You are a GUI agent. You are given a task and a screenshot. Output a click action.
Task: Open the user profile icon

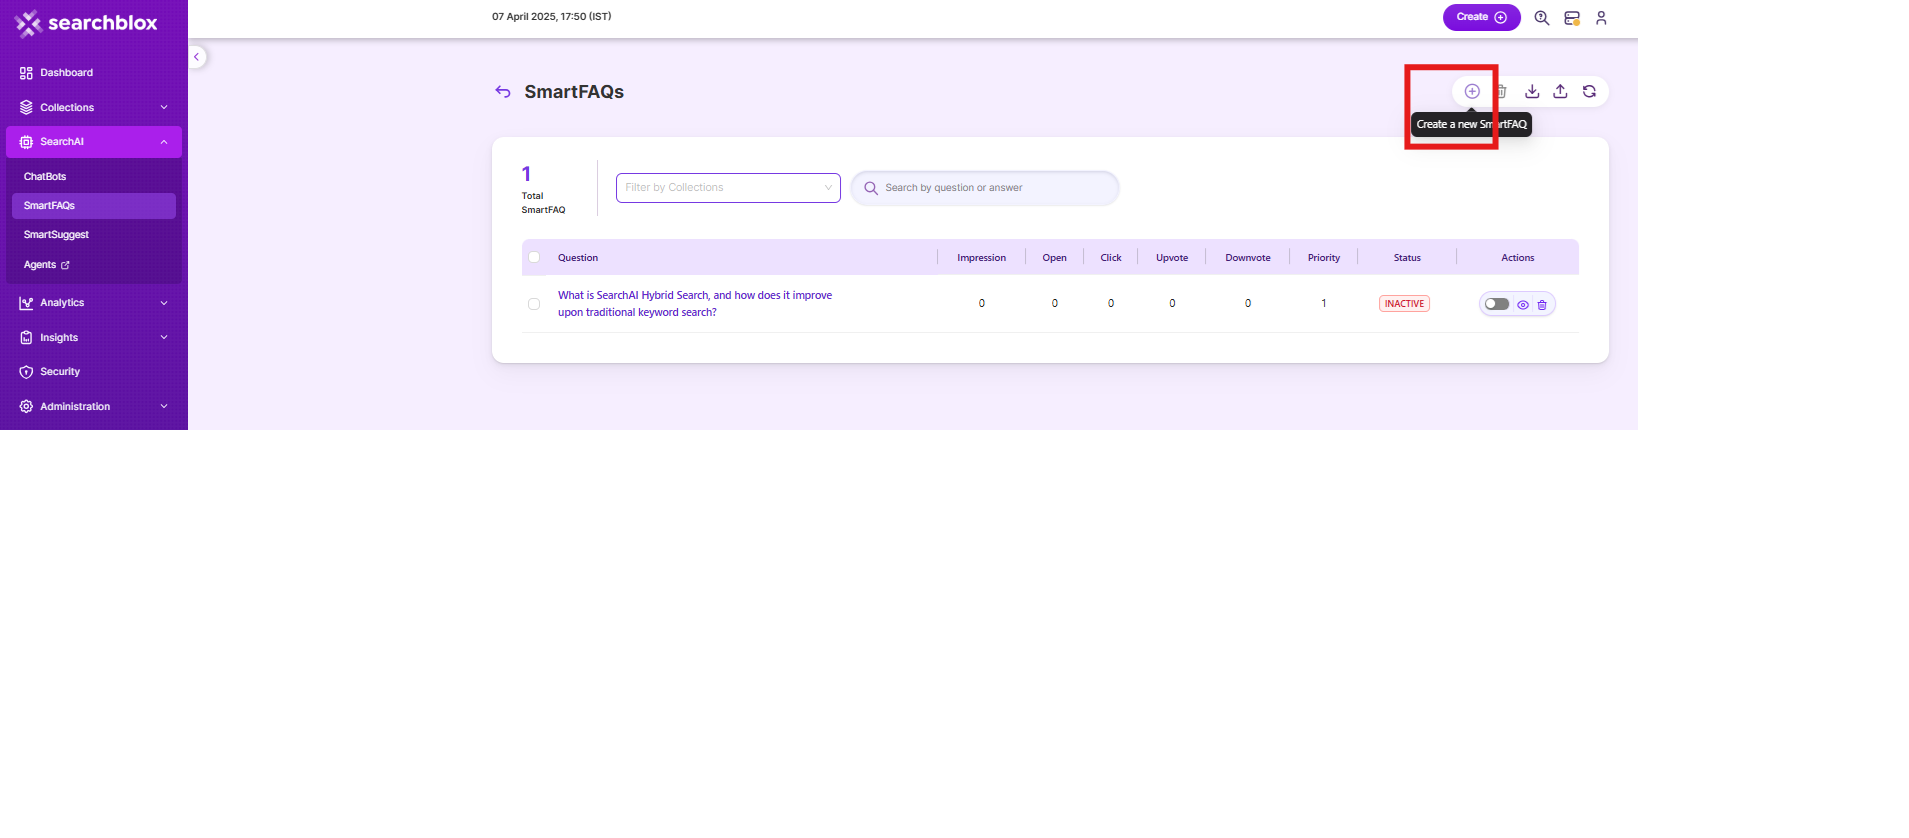pyautogui.click(x=1601, y=18)
